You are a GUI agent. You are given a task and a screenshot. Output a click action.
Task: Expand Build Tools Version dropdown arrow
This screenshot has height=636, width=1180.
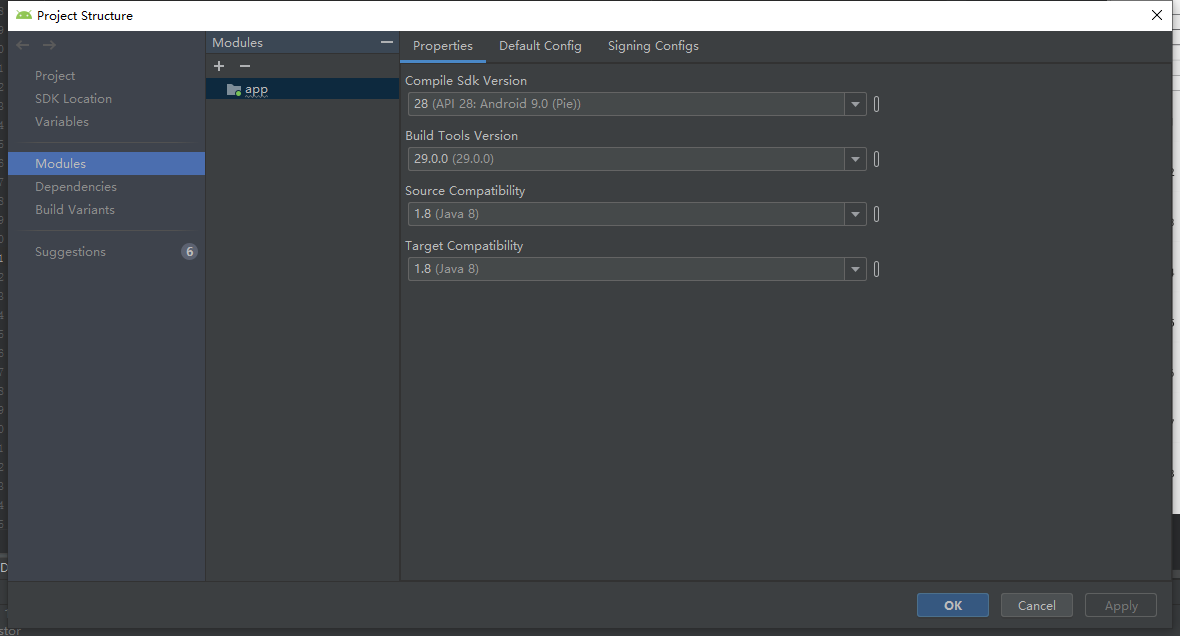(x=855, y=159)
